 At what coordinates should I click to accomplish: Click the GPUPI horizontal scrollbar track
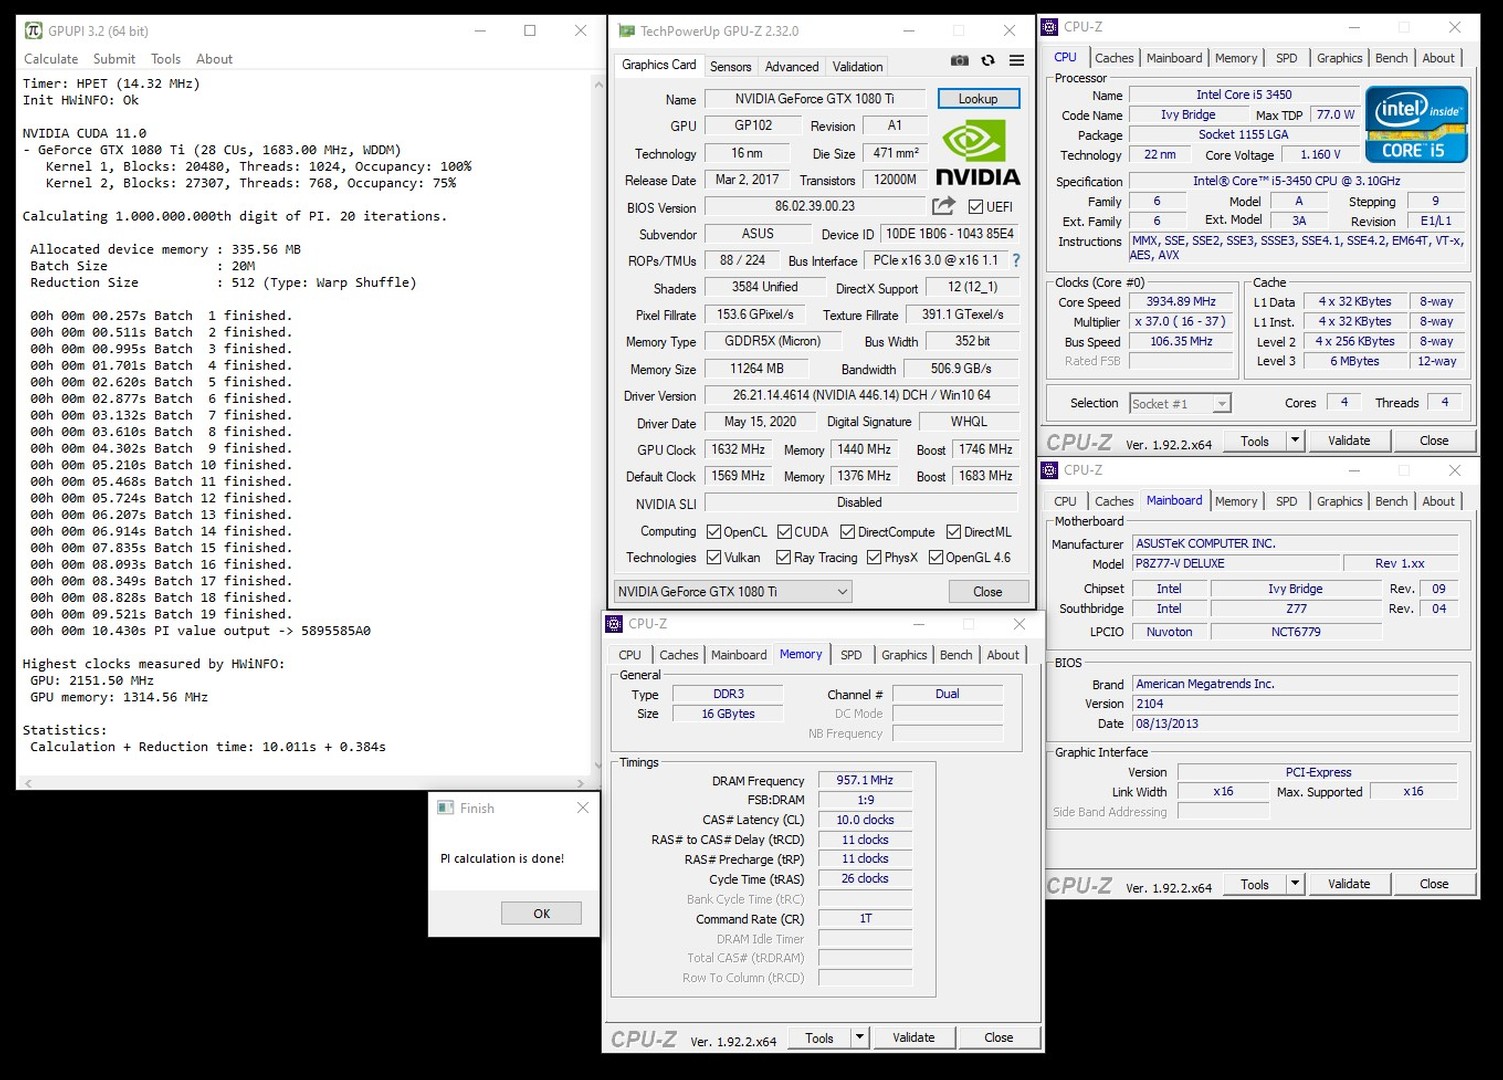pos(304,783)
